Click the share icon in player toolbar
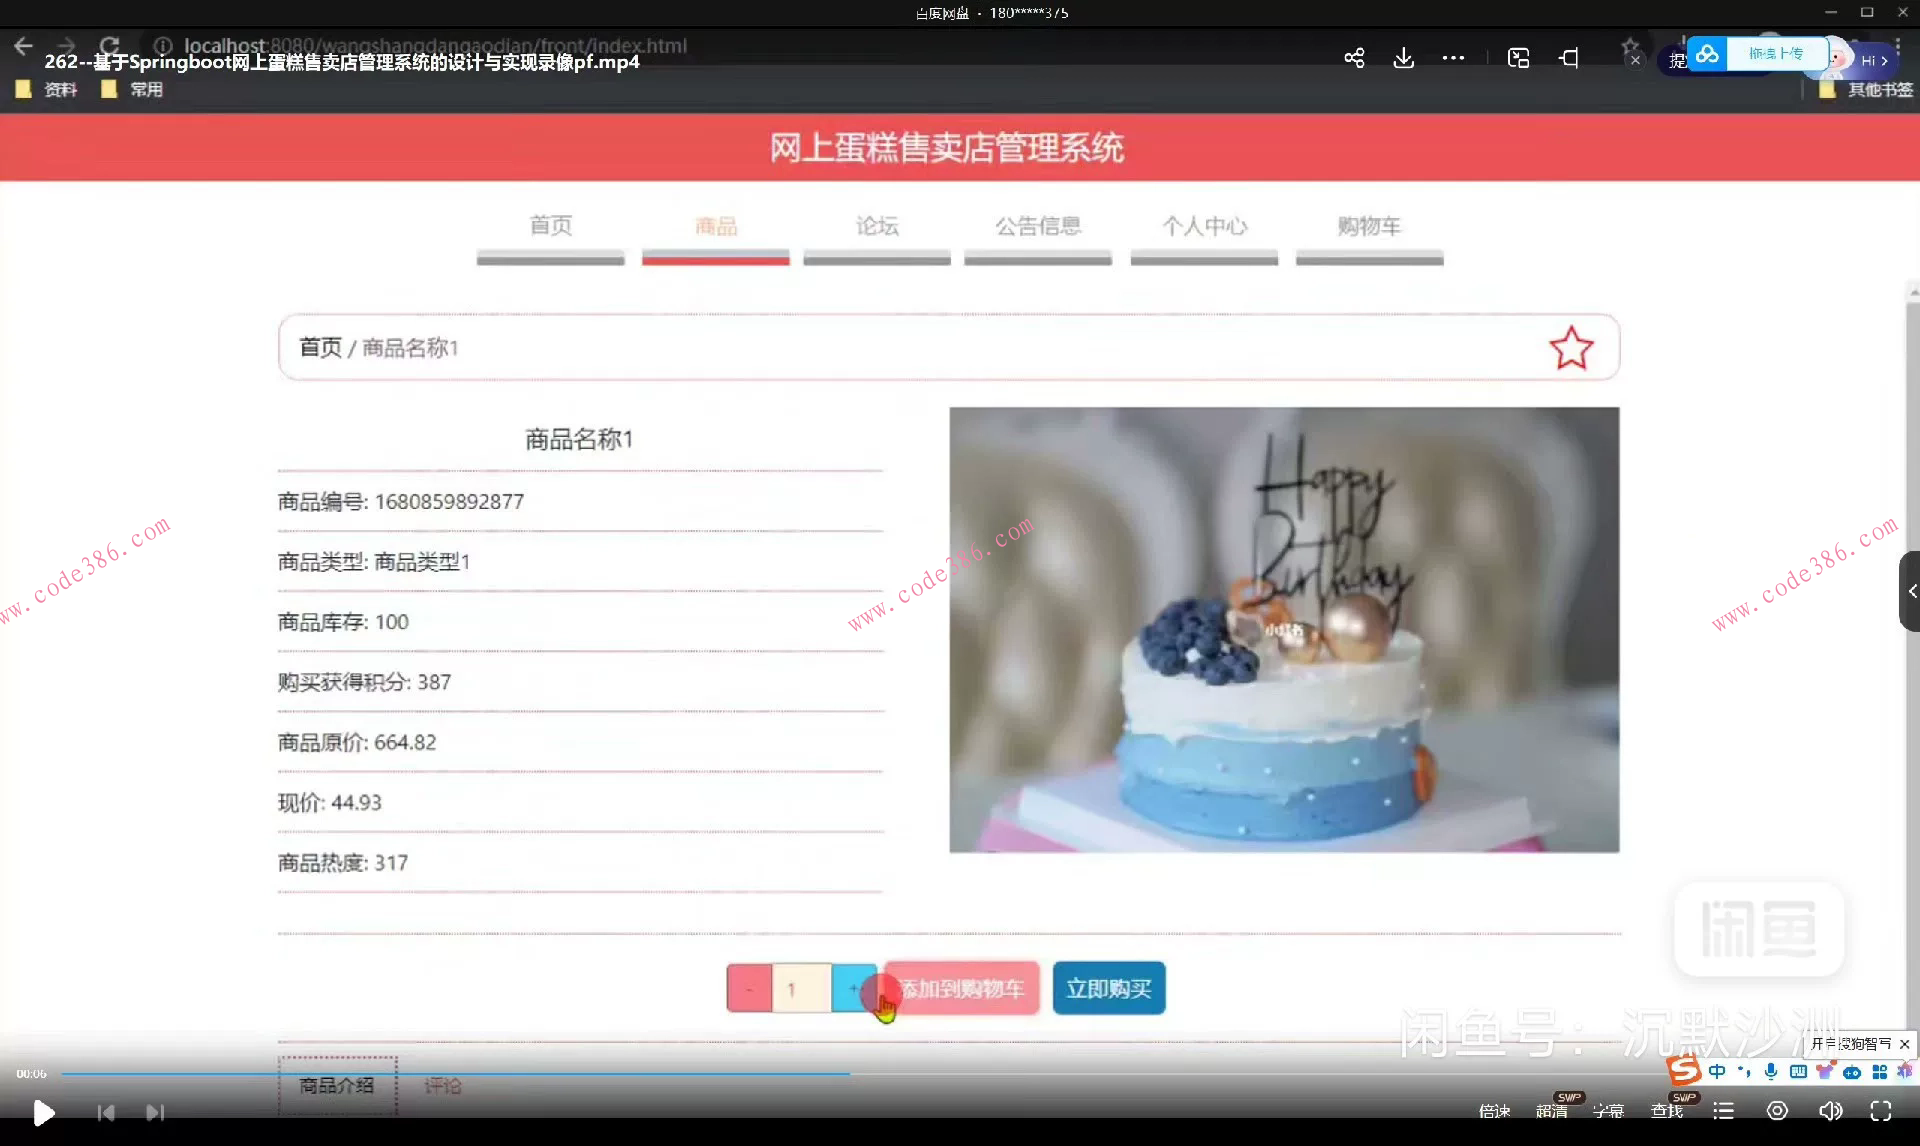Screen dimensions: 1920x1146 point(1354,58)
